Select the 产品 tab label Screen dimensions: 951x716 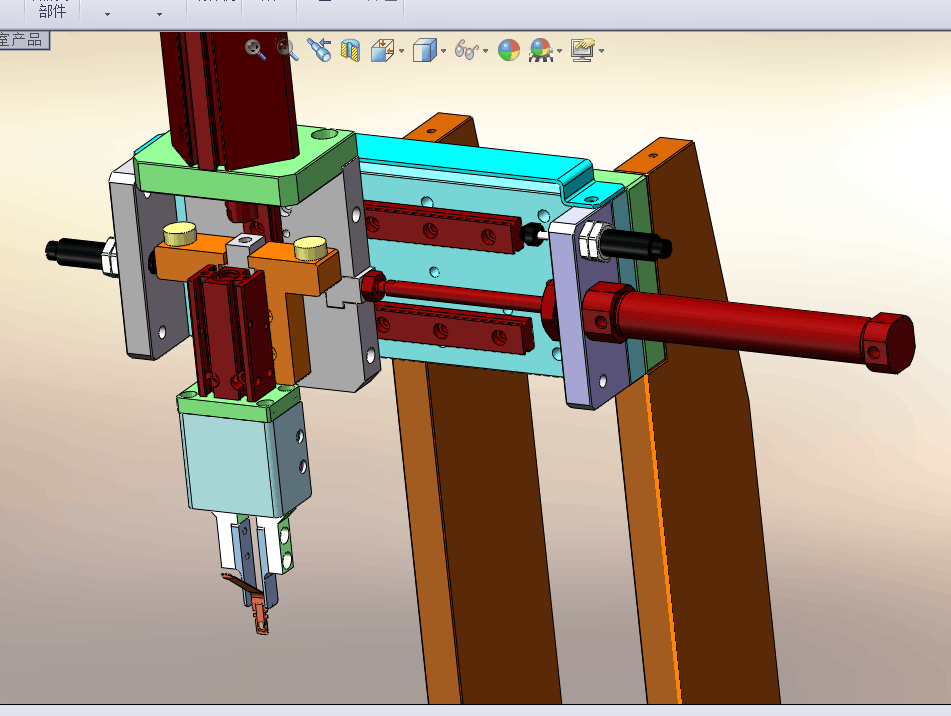click(x=27, y=40)
